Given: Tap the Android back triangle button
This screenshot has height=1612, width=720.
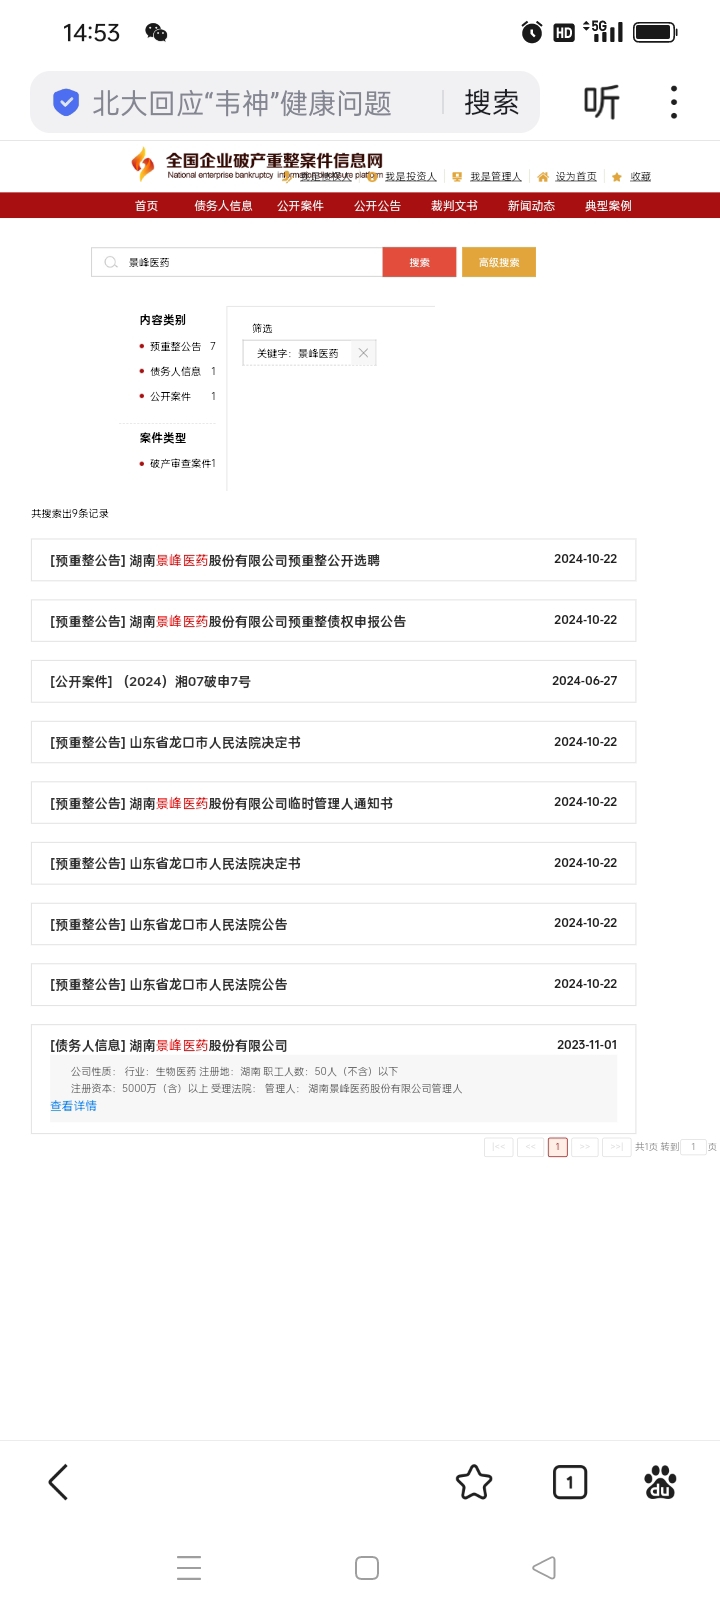Looking at the screenshot, I should (544, 1567).
